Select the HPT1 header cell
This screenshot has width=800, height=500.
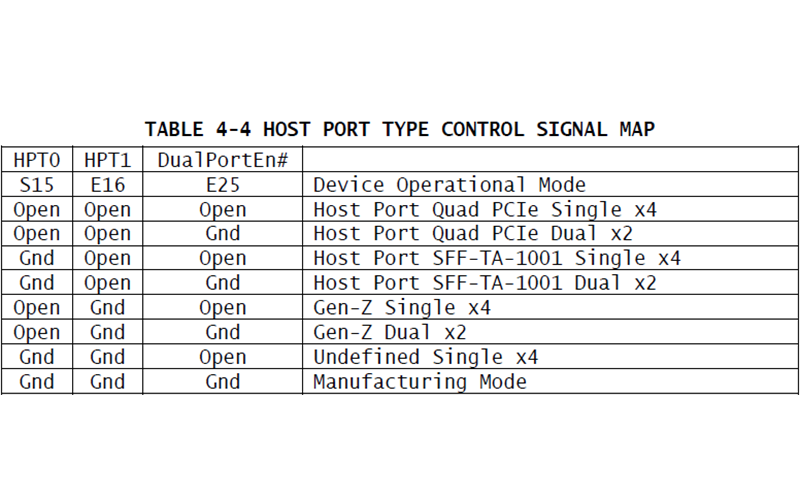[x=108, y=160]
